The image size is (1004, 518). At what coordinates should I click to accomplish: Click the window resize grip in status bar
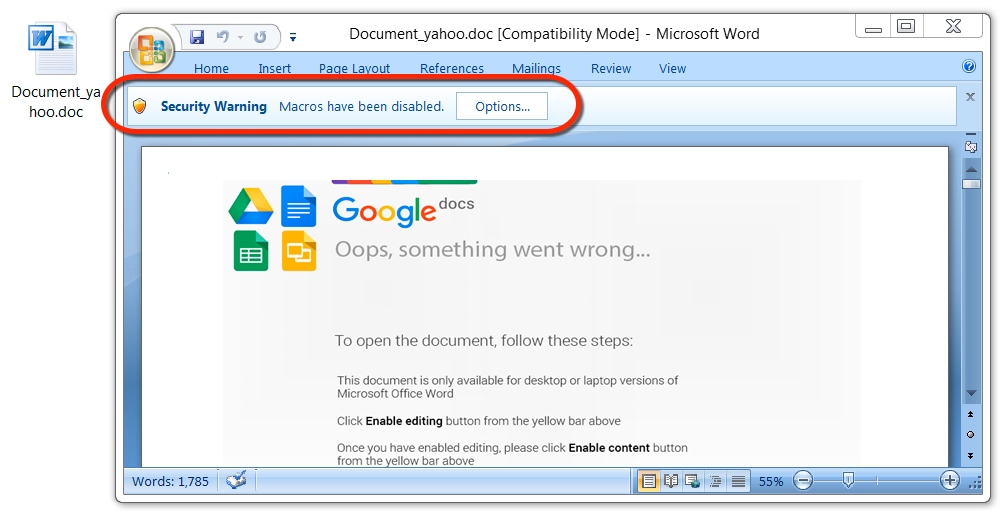point(976,483)
